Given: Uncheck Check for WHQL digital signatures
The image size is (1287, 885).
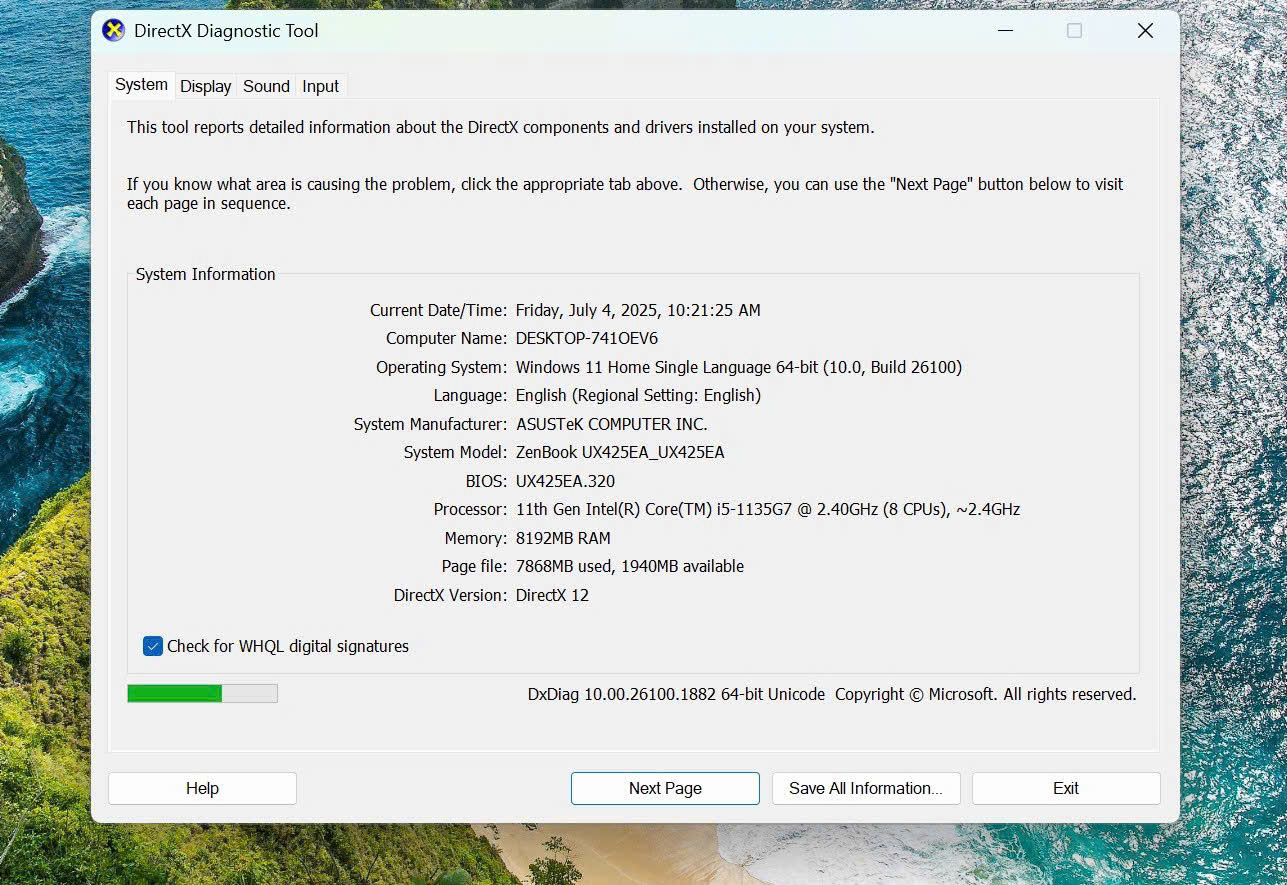Looking at the screenshot, I should [153, 646].
